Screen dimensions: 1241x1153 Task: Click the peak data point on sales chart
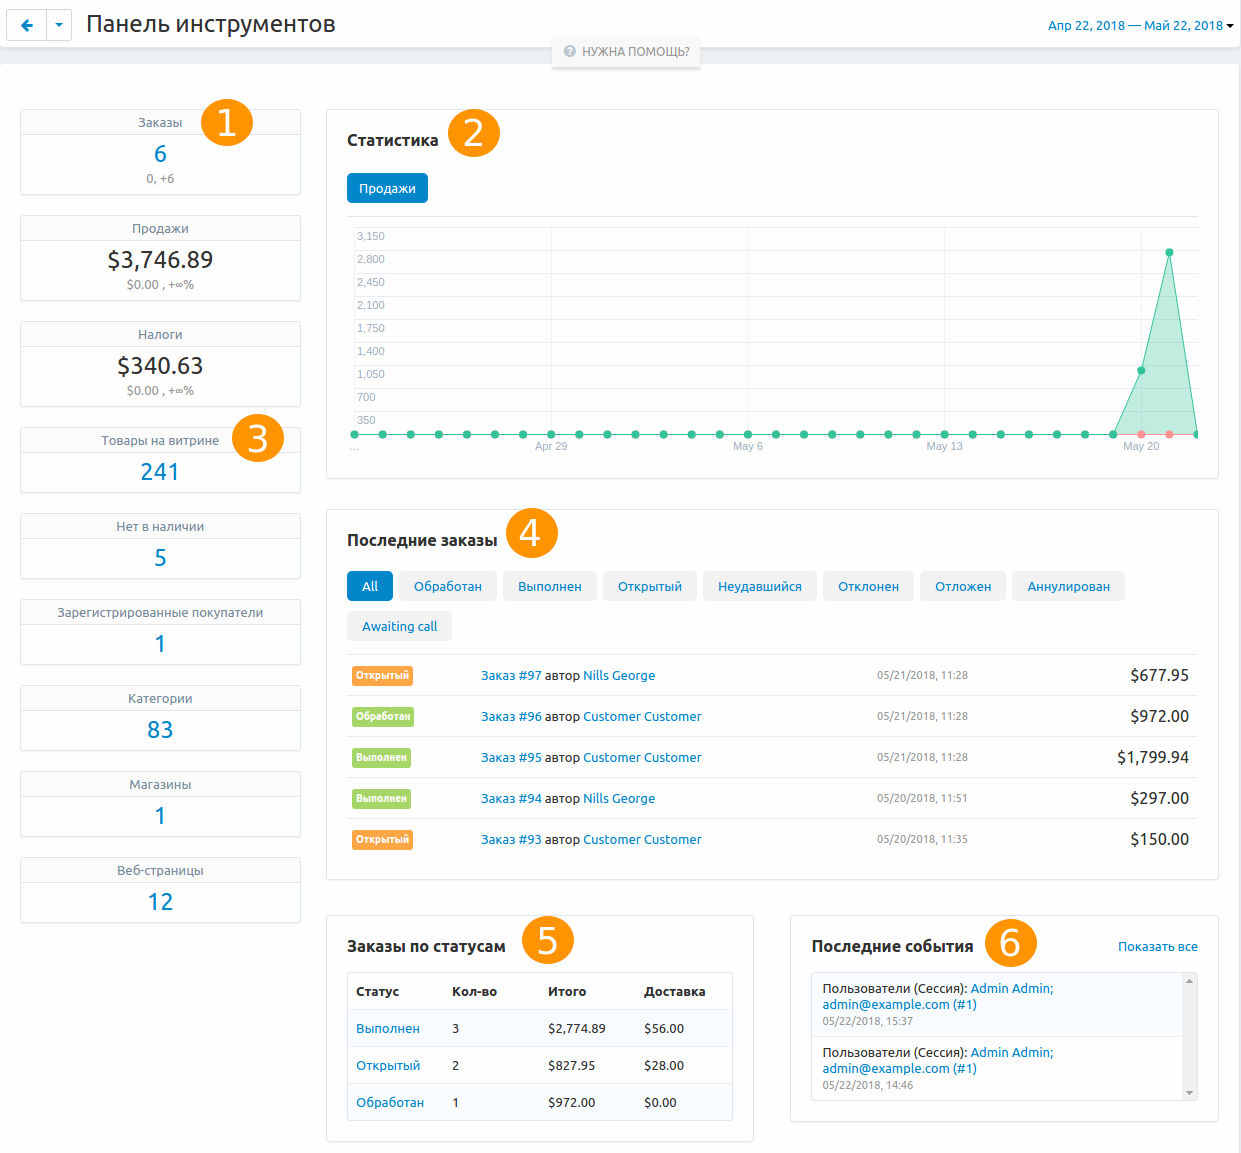pos(1169,252)
